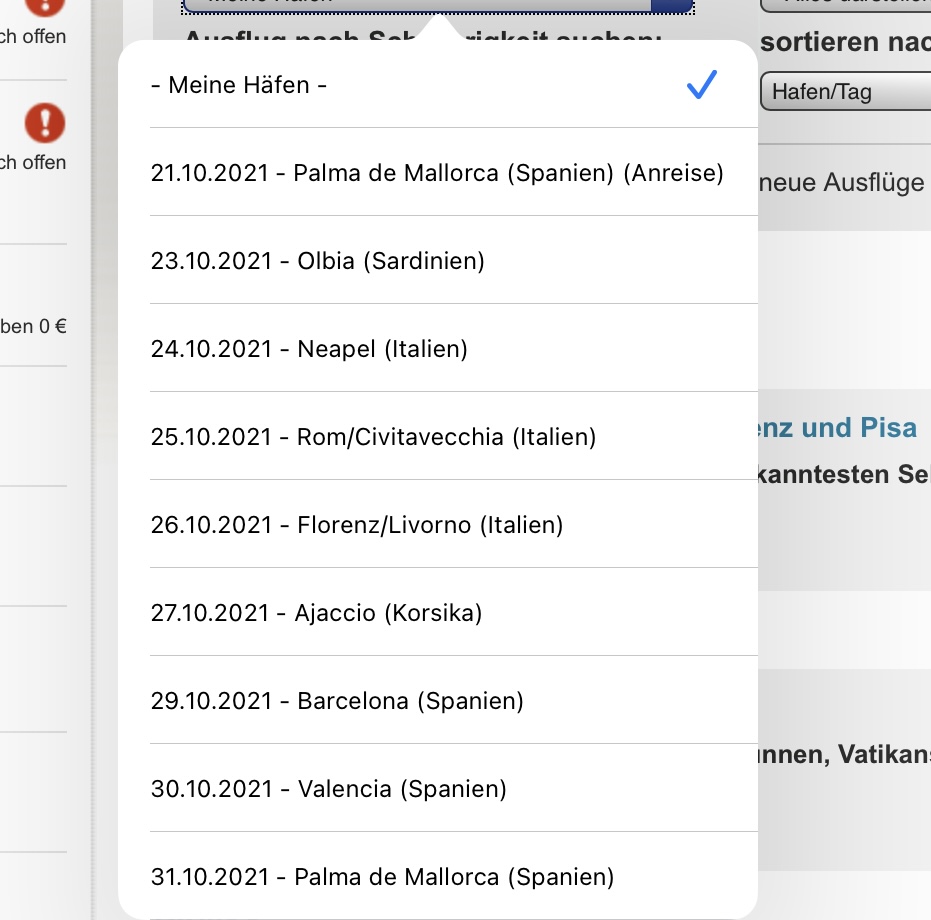Image resolution: width=931 pixels, height=920 pixels.
Task: Choose 21.10.2021 Palma de Mallorca (Anreise)
Action: [x=437, y=173]
